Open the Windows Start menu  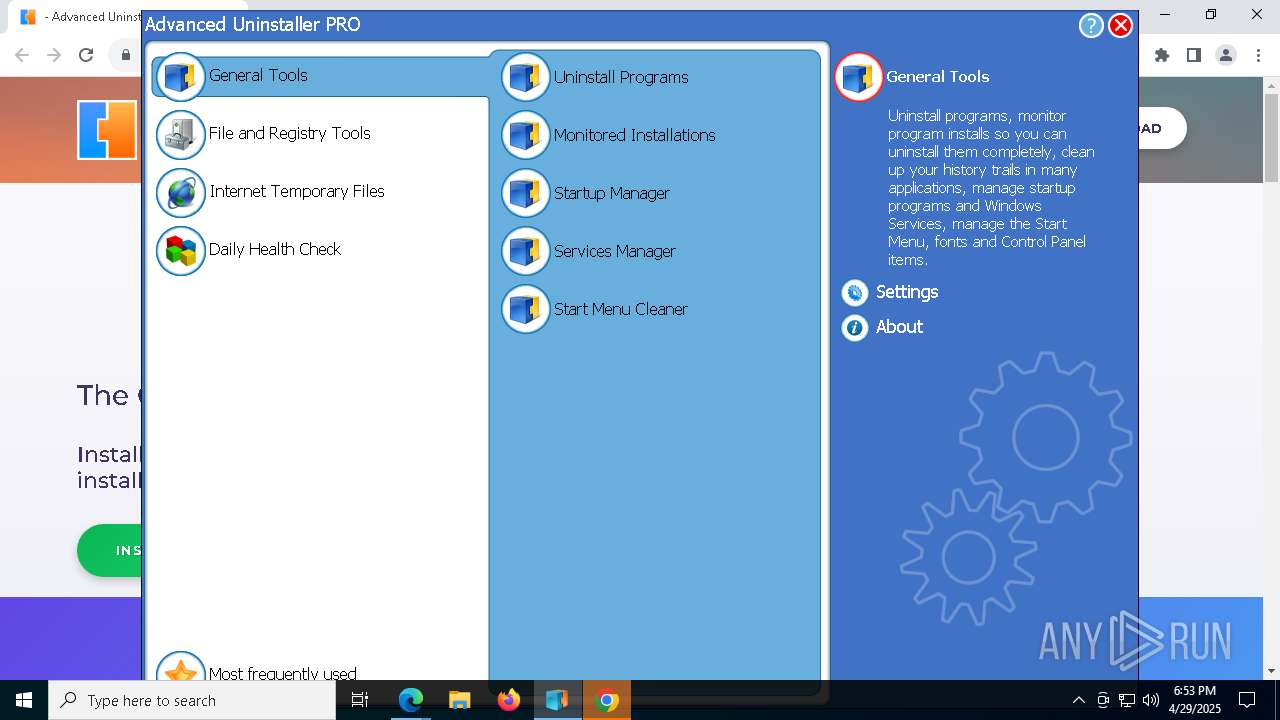(24, 700)
